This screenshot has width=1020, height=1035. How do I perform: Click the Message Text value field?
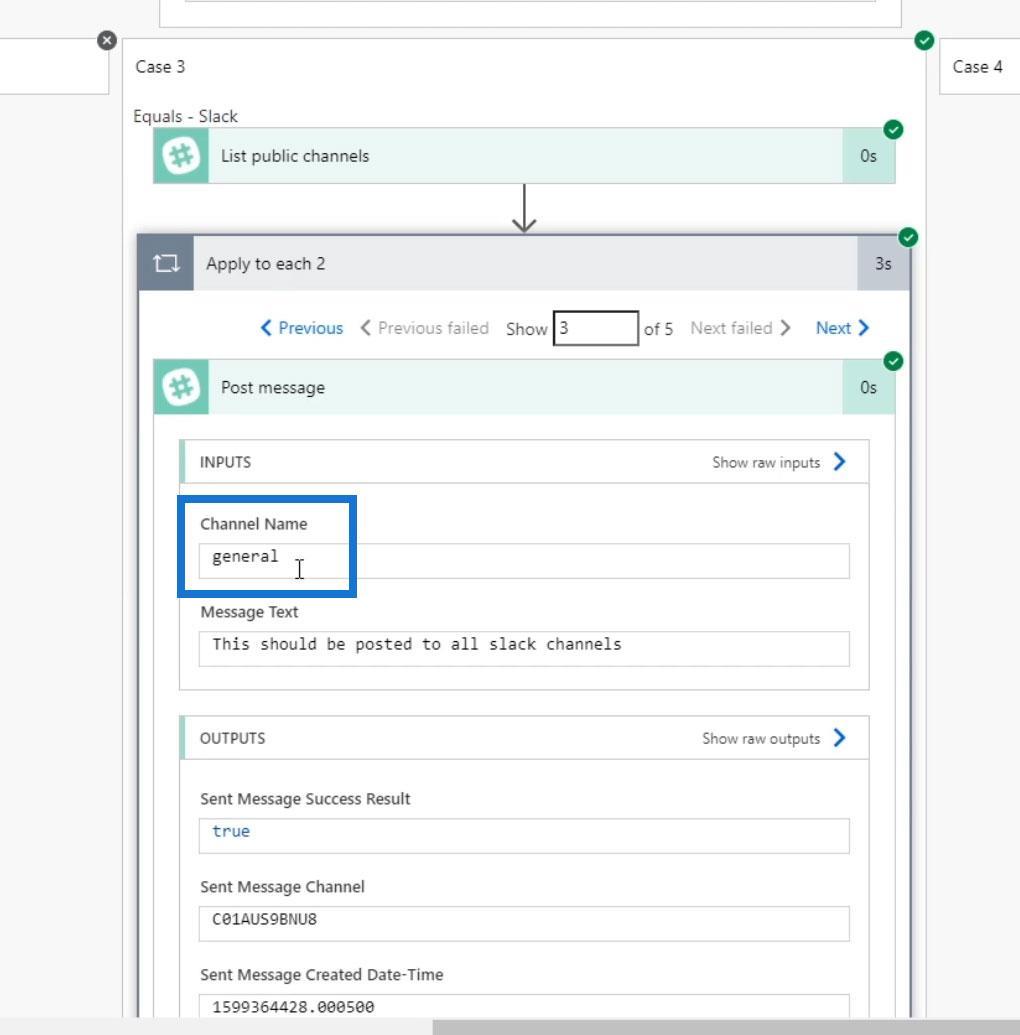[524, 649]
